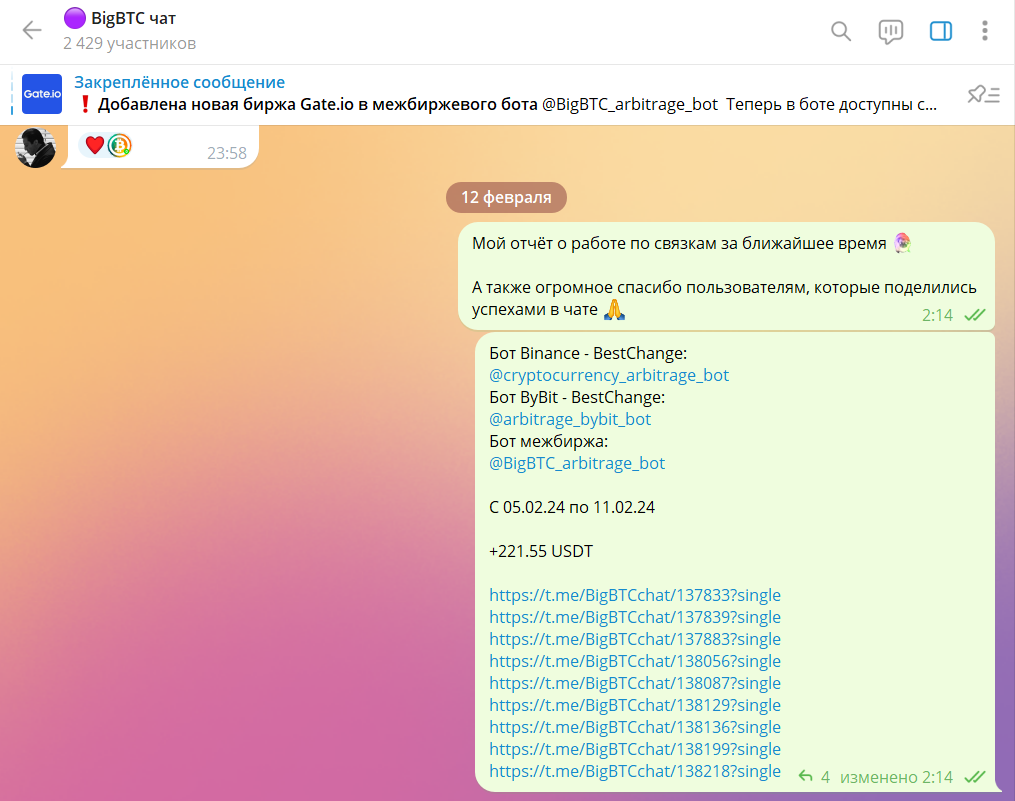Open link BigBTCchat/138056
Image resolution: width=1015 pixels, height=801 pixels.
tap(635, 661)
